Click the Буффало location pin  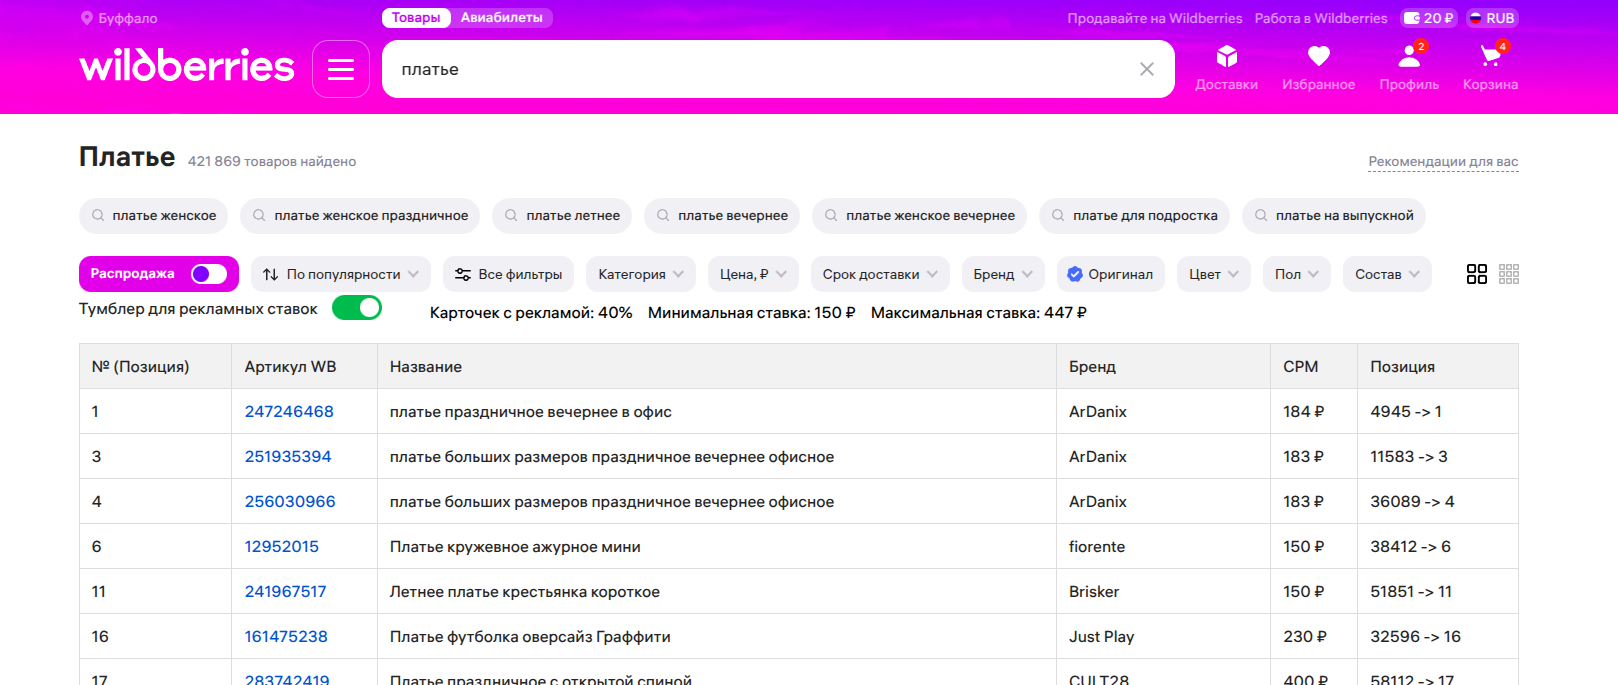tap(87, 18)
